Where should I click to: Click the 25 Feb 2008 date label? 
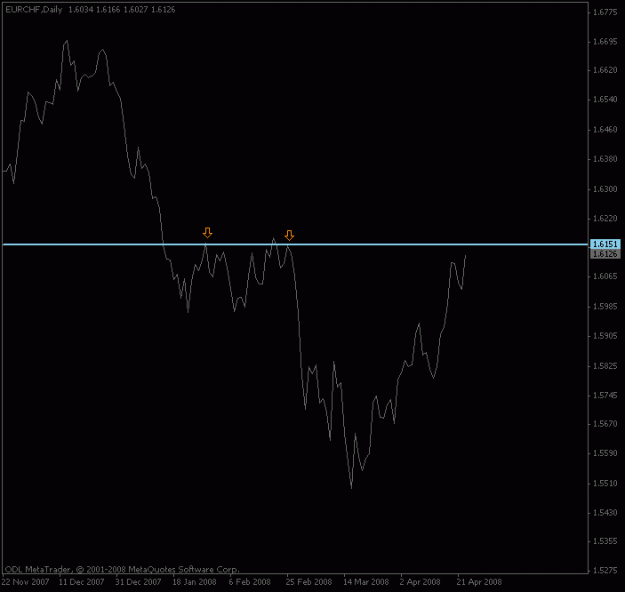coord(309,582)
